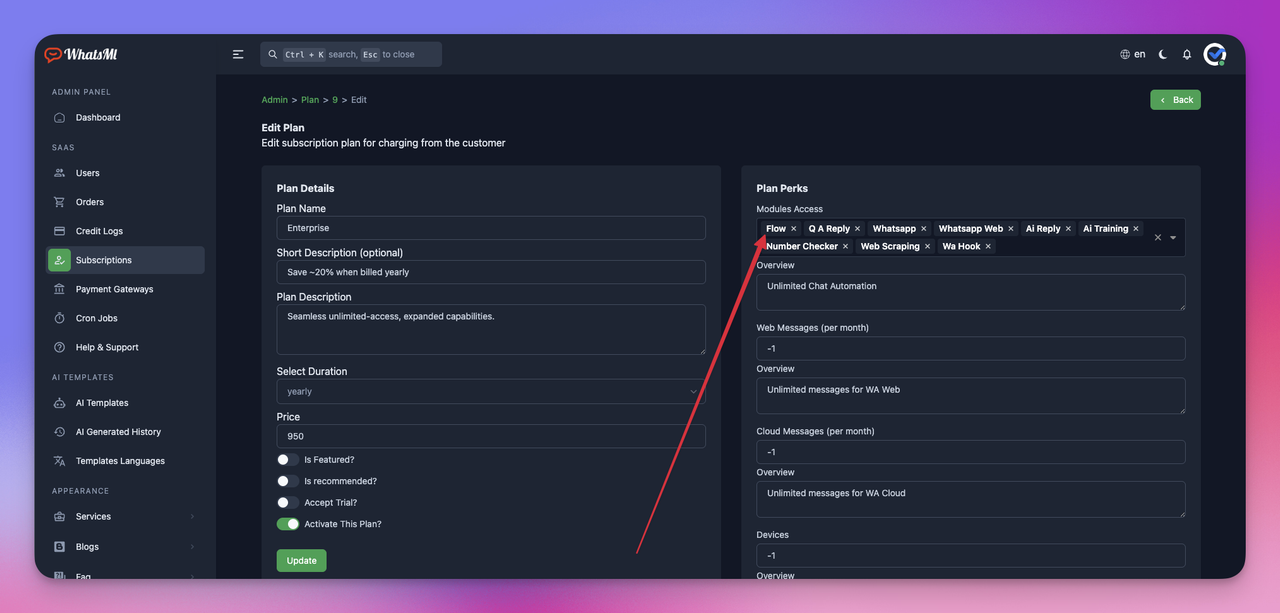Focus the Price input field

pos(491,436)
